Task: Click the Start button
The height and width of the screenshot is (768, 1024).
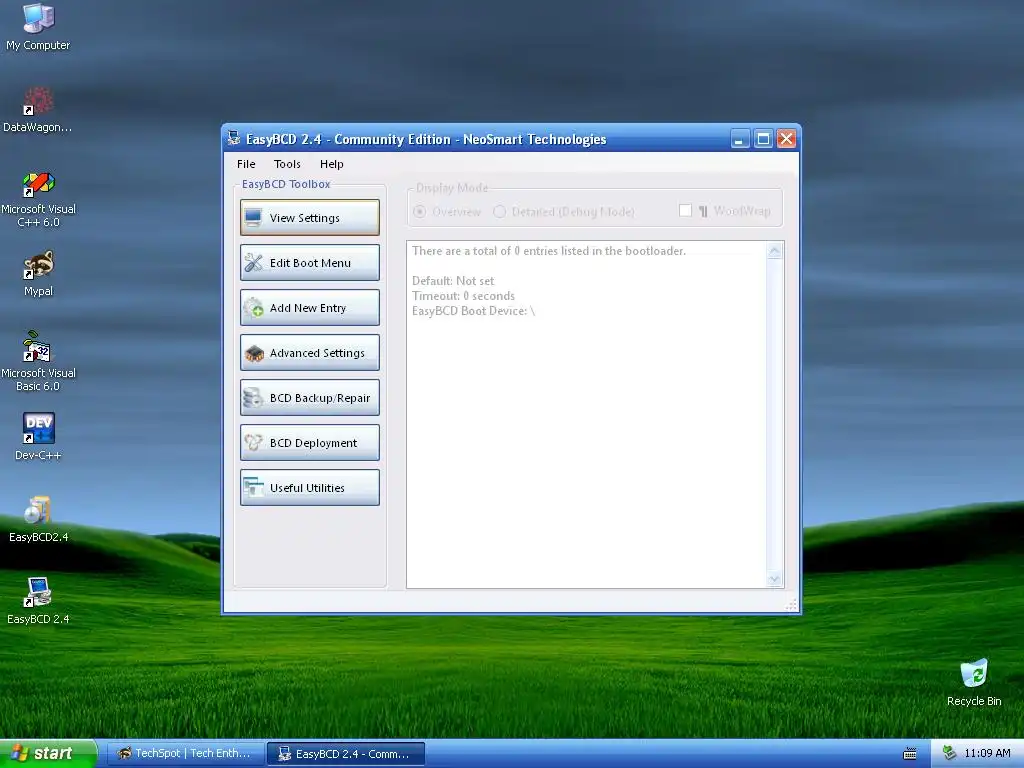Action: click(x=48, y=753)
